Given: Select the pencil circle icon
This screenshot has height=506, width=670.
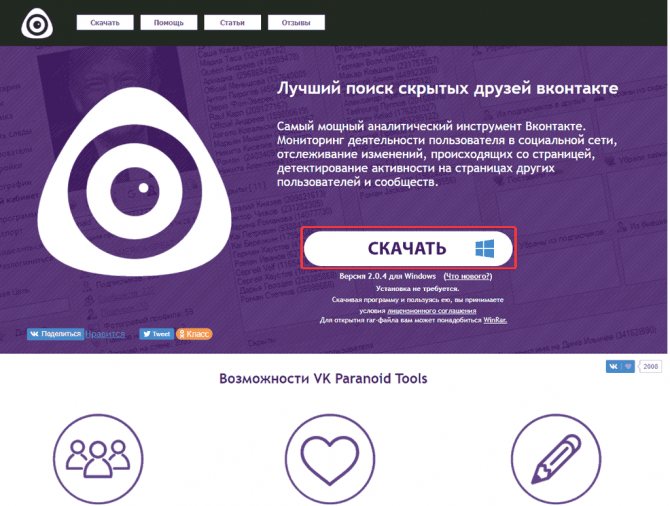Looking at the screenshot, I should (x=556, y=459).
